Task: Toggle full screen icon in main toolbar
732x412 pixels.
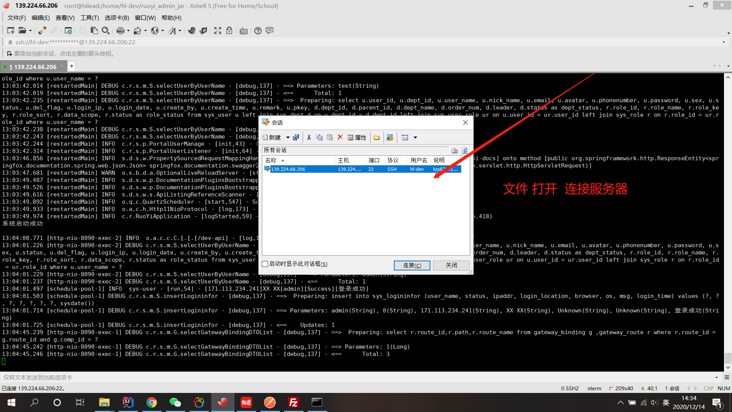Action: pos(218,30)
